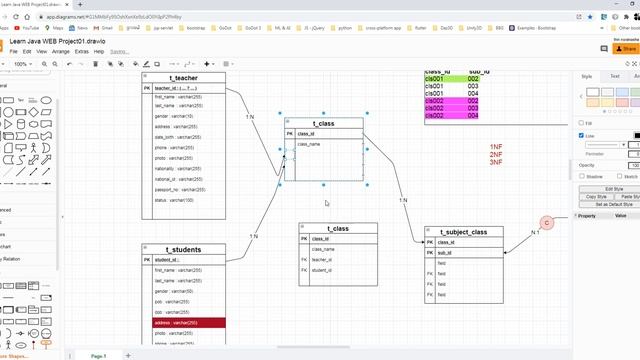This screenshot has height=360, width=640.
Task: Bookmark this page with the star icon
Action: point(590,17)
